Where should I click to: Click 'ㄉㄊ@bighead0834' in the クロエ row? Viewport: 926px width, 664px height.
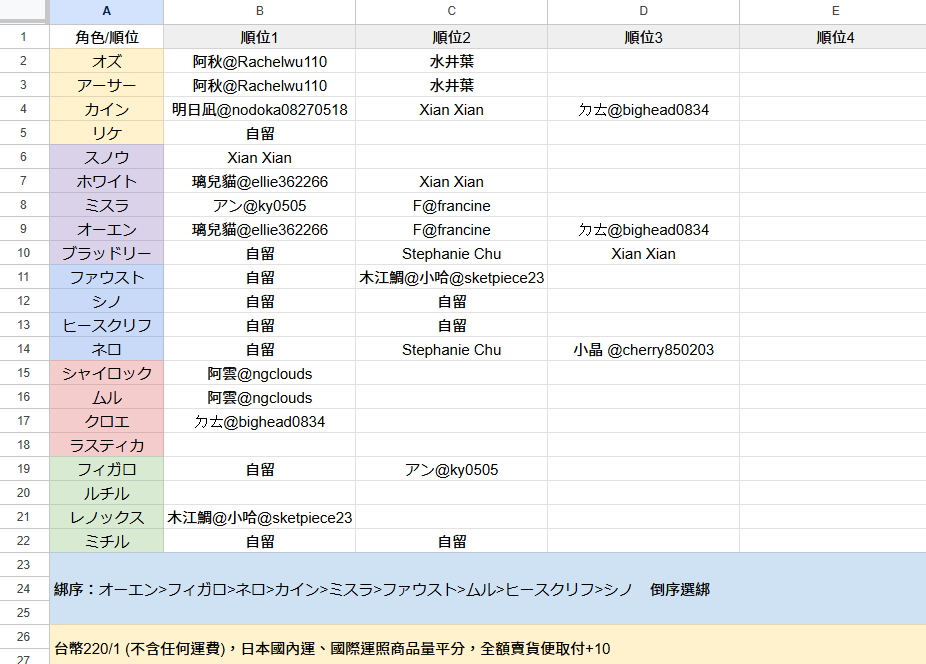click(259, 422)
